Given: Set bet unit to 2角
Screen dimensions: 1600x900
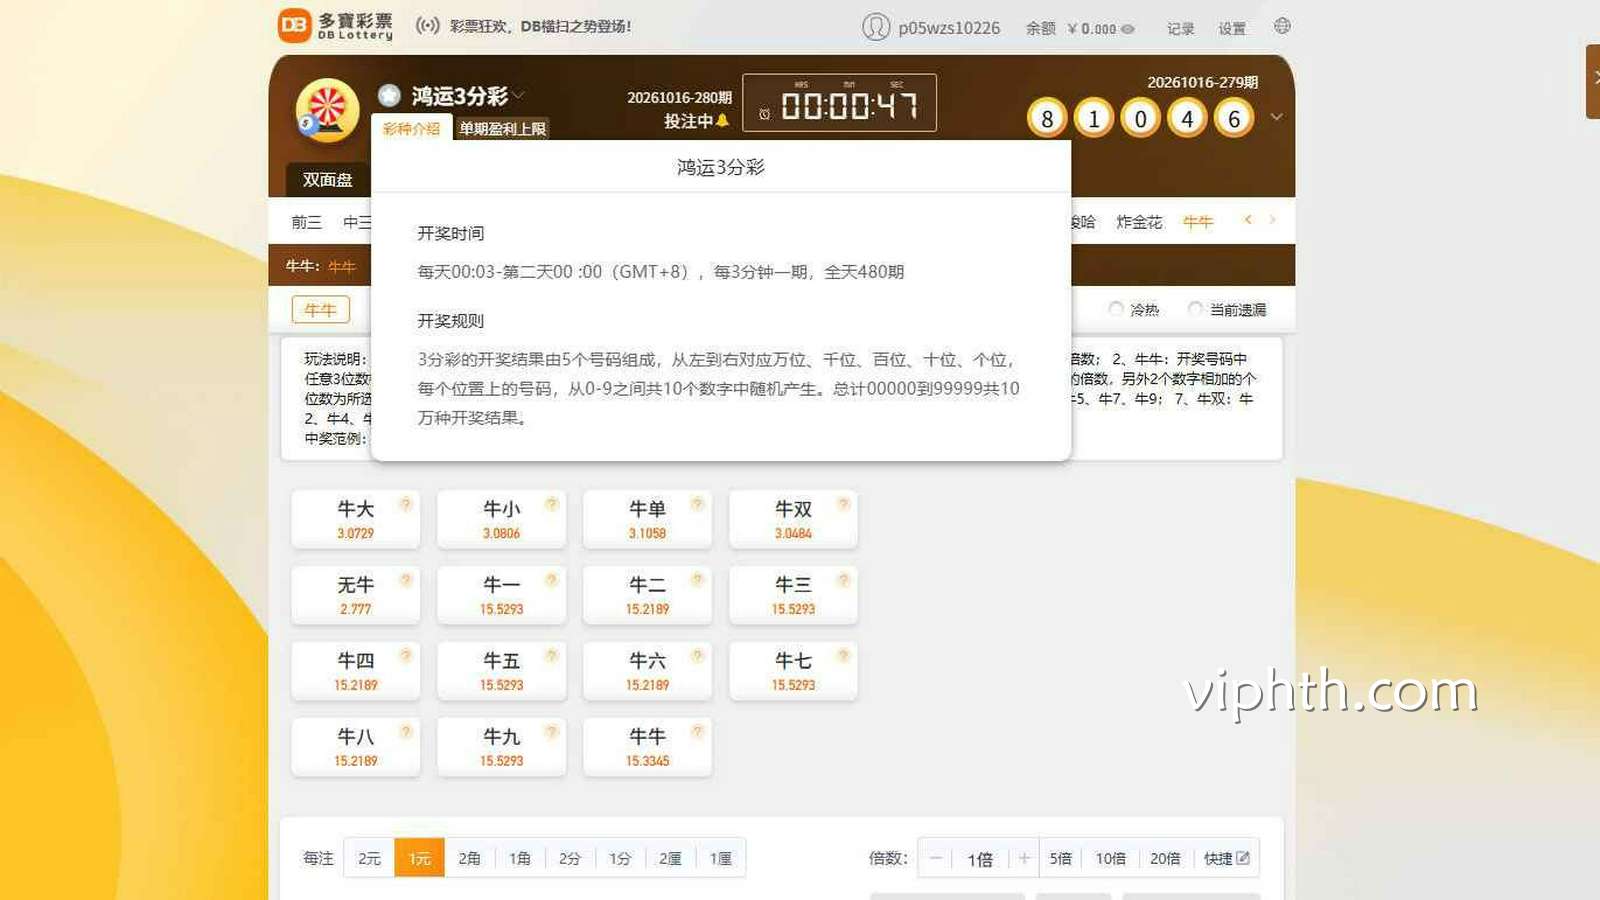Looking at the screenshot, I should (470, 858).
